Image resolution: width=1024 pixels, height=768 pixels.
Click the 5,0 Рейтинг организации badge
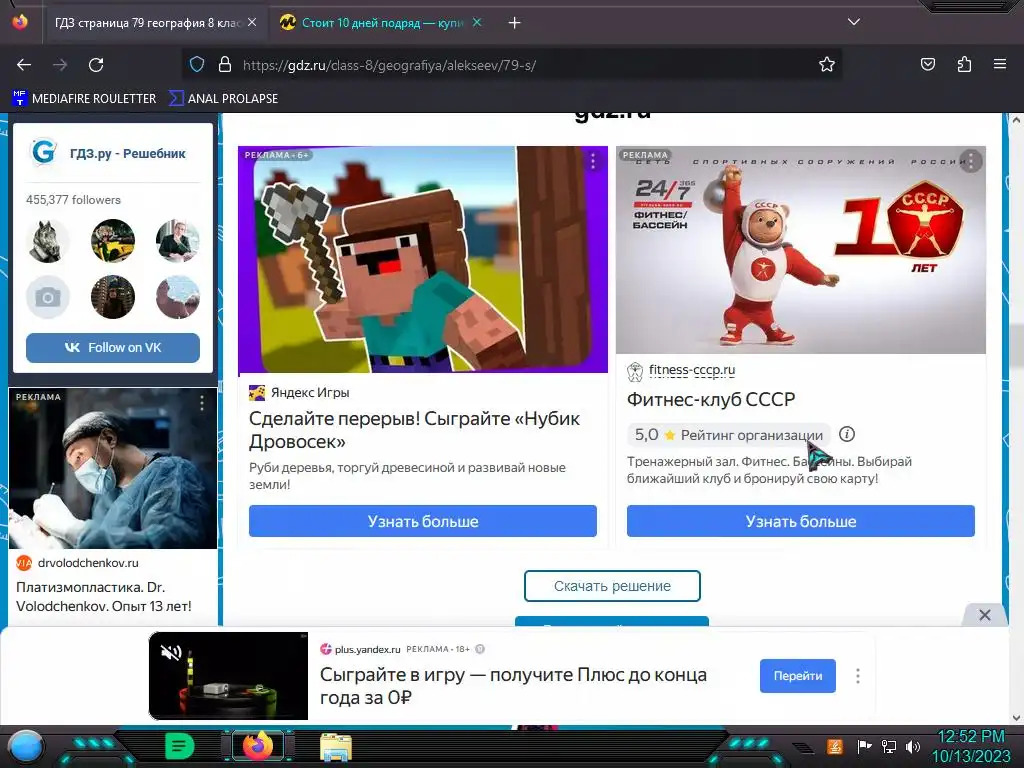(729, 435)
